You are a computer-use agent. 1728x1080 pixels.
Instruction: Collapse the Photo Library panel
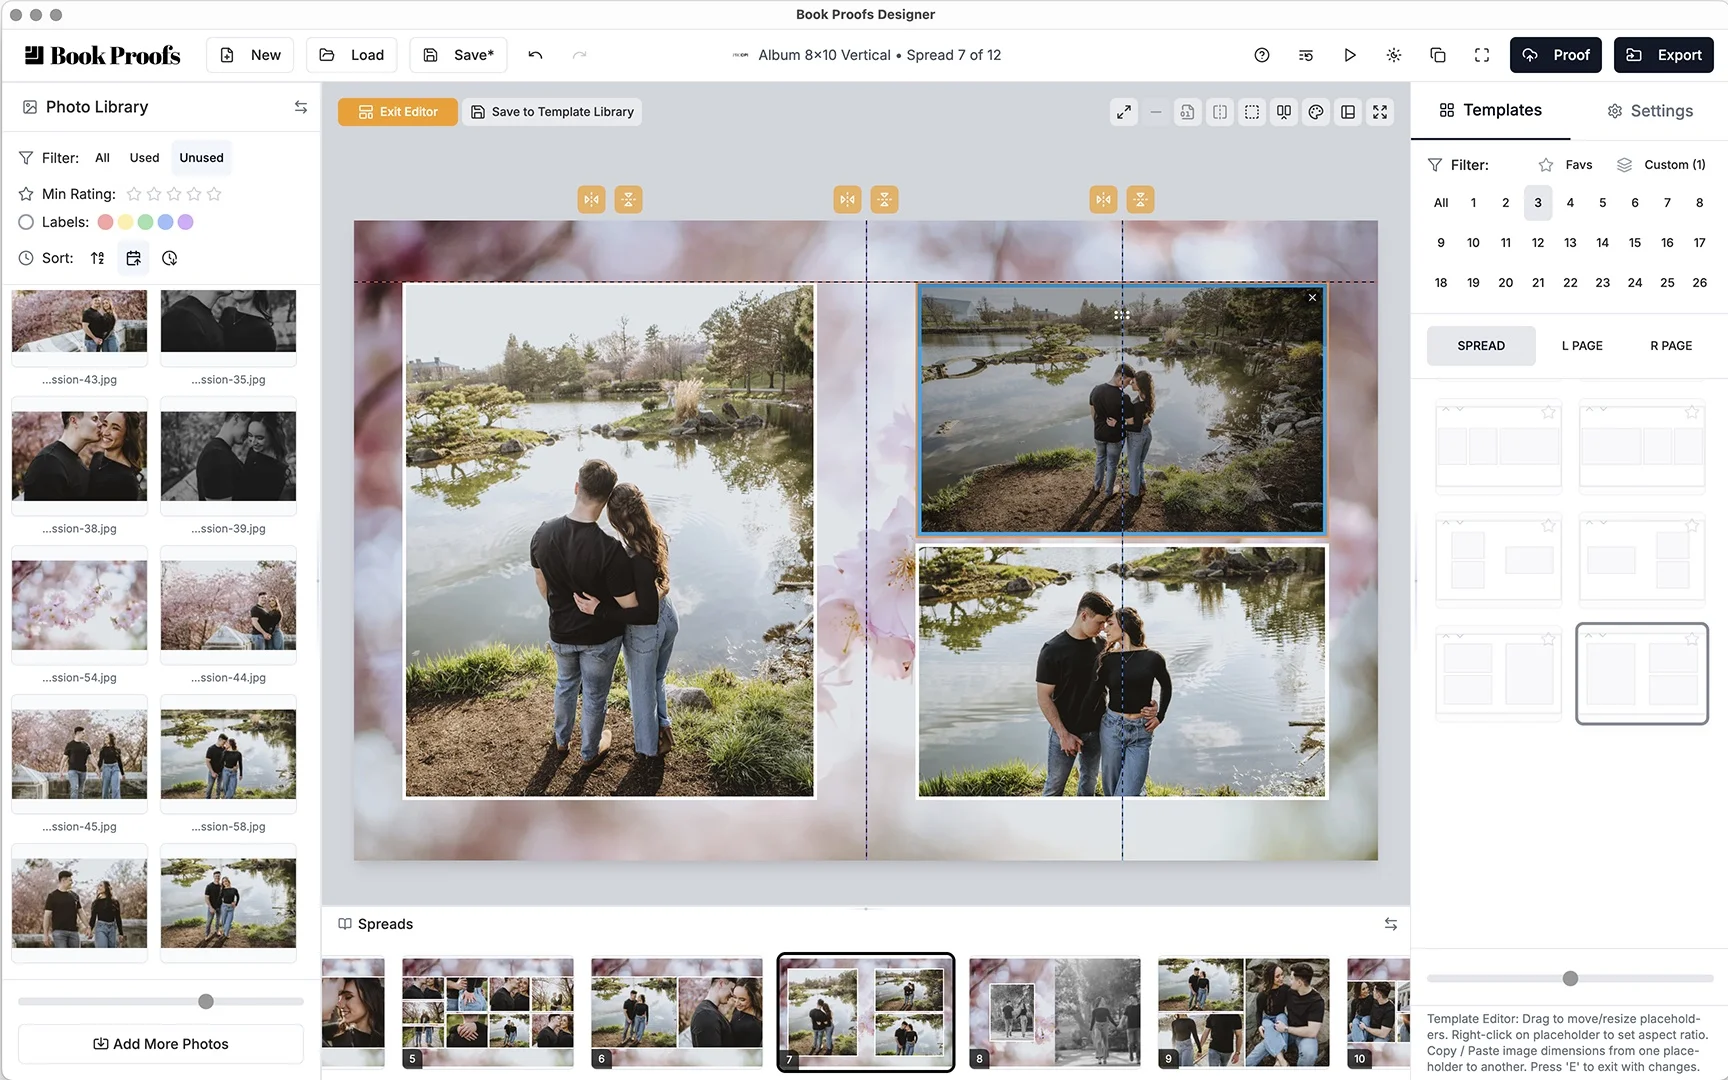301,107
